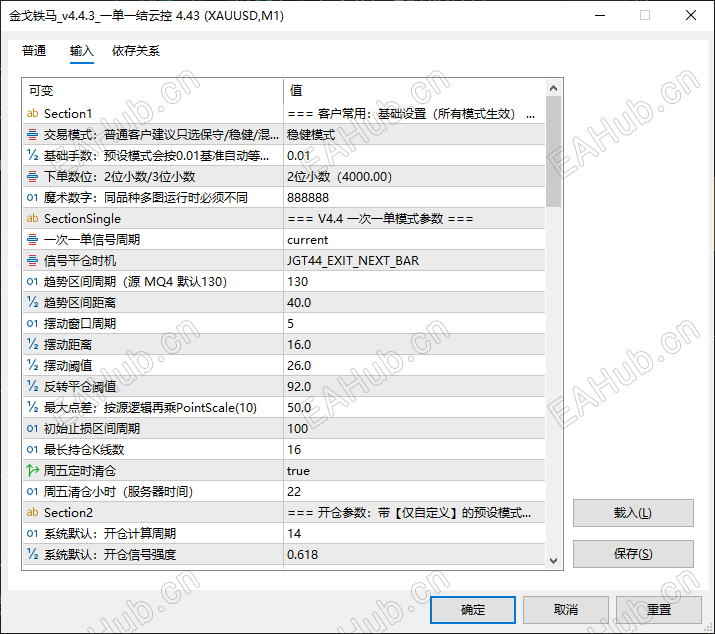Click the 01 icon beside 趋势区间周期
The height and width of the screenshot is (634, 715).
[x=32, y=281]
